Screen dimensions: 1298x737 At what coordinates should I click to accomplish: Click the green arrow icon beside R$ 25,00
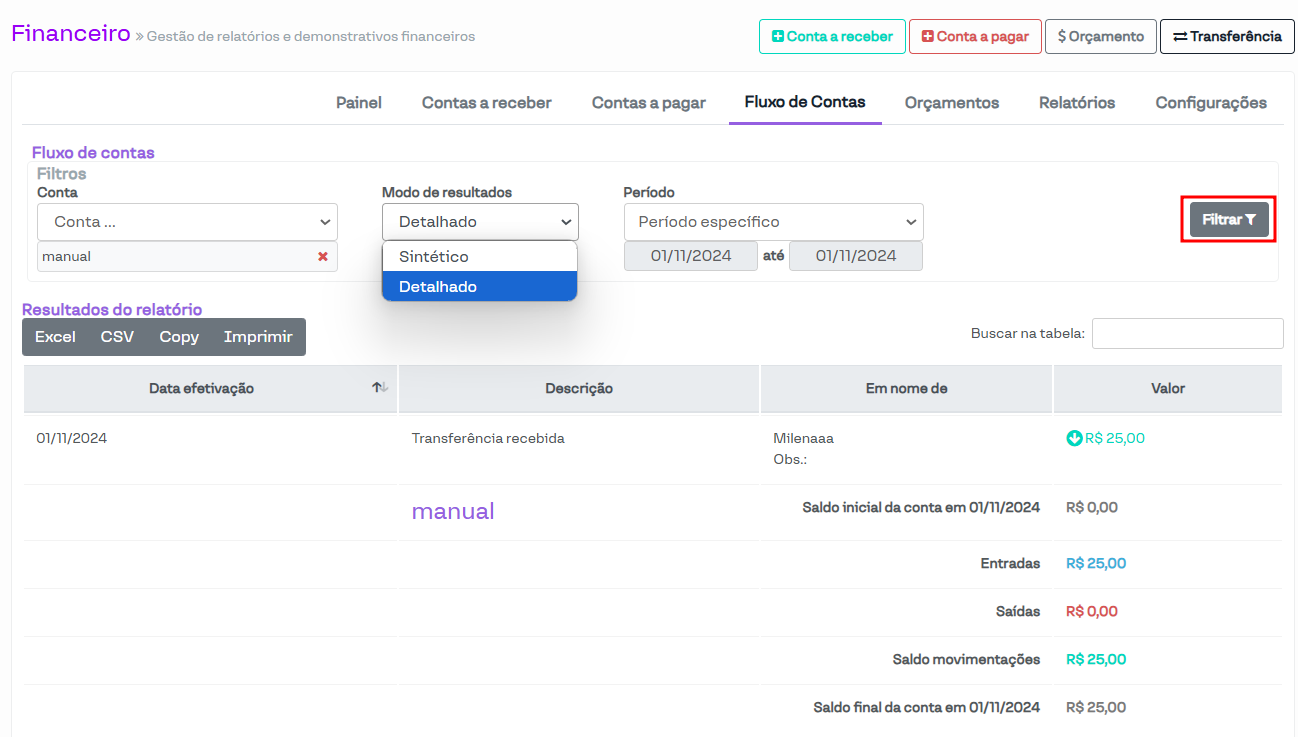pos(1074,438)
